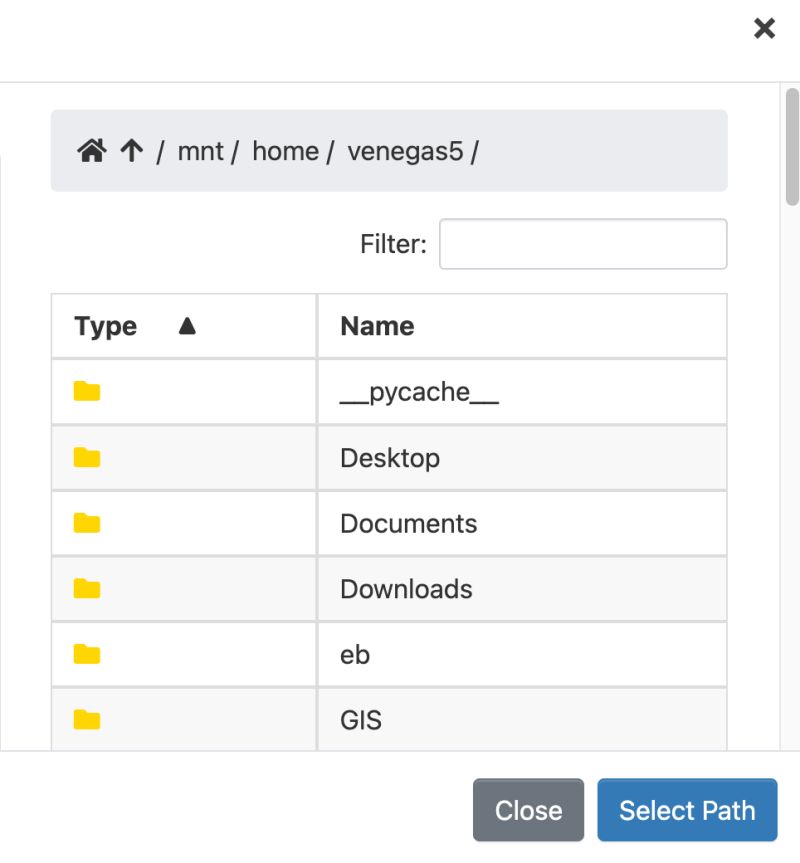Click inside the Filter input box
Viewport: 800px width, 863px height.
pos(582,243)
